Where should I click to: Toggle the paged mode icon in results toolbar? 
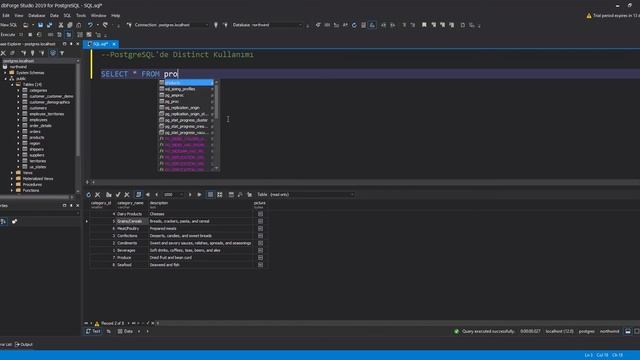[138, 195]
